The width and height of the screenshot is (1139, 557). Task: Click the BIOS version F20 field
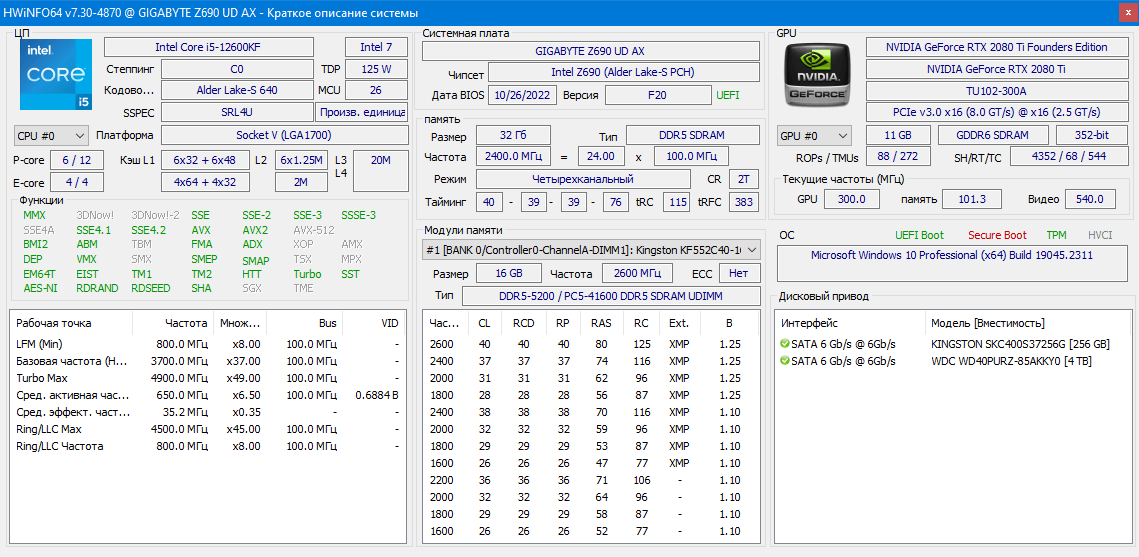658,95
